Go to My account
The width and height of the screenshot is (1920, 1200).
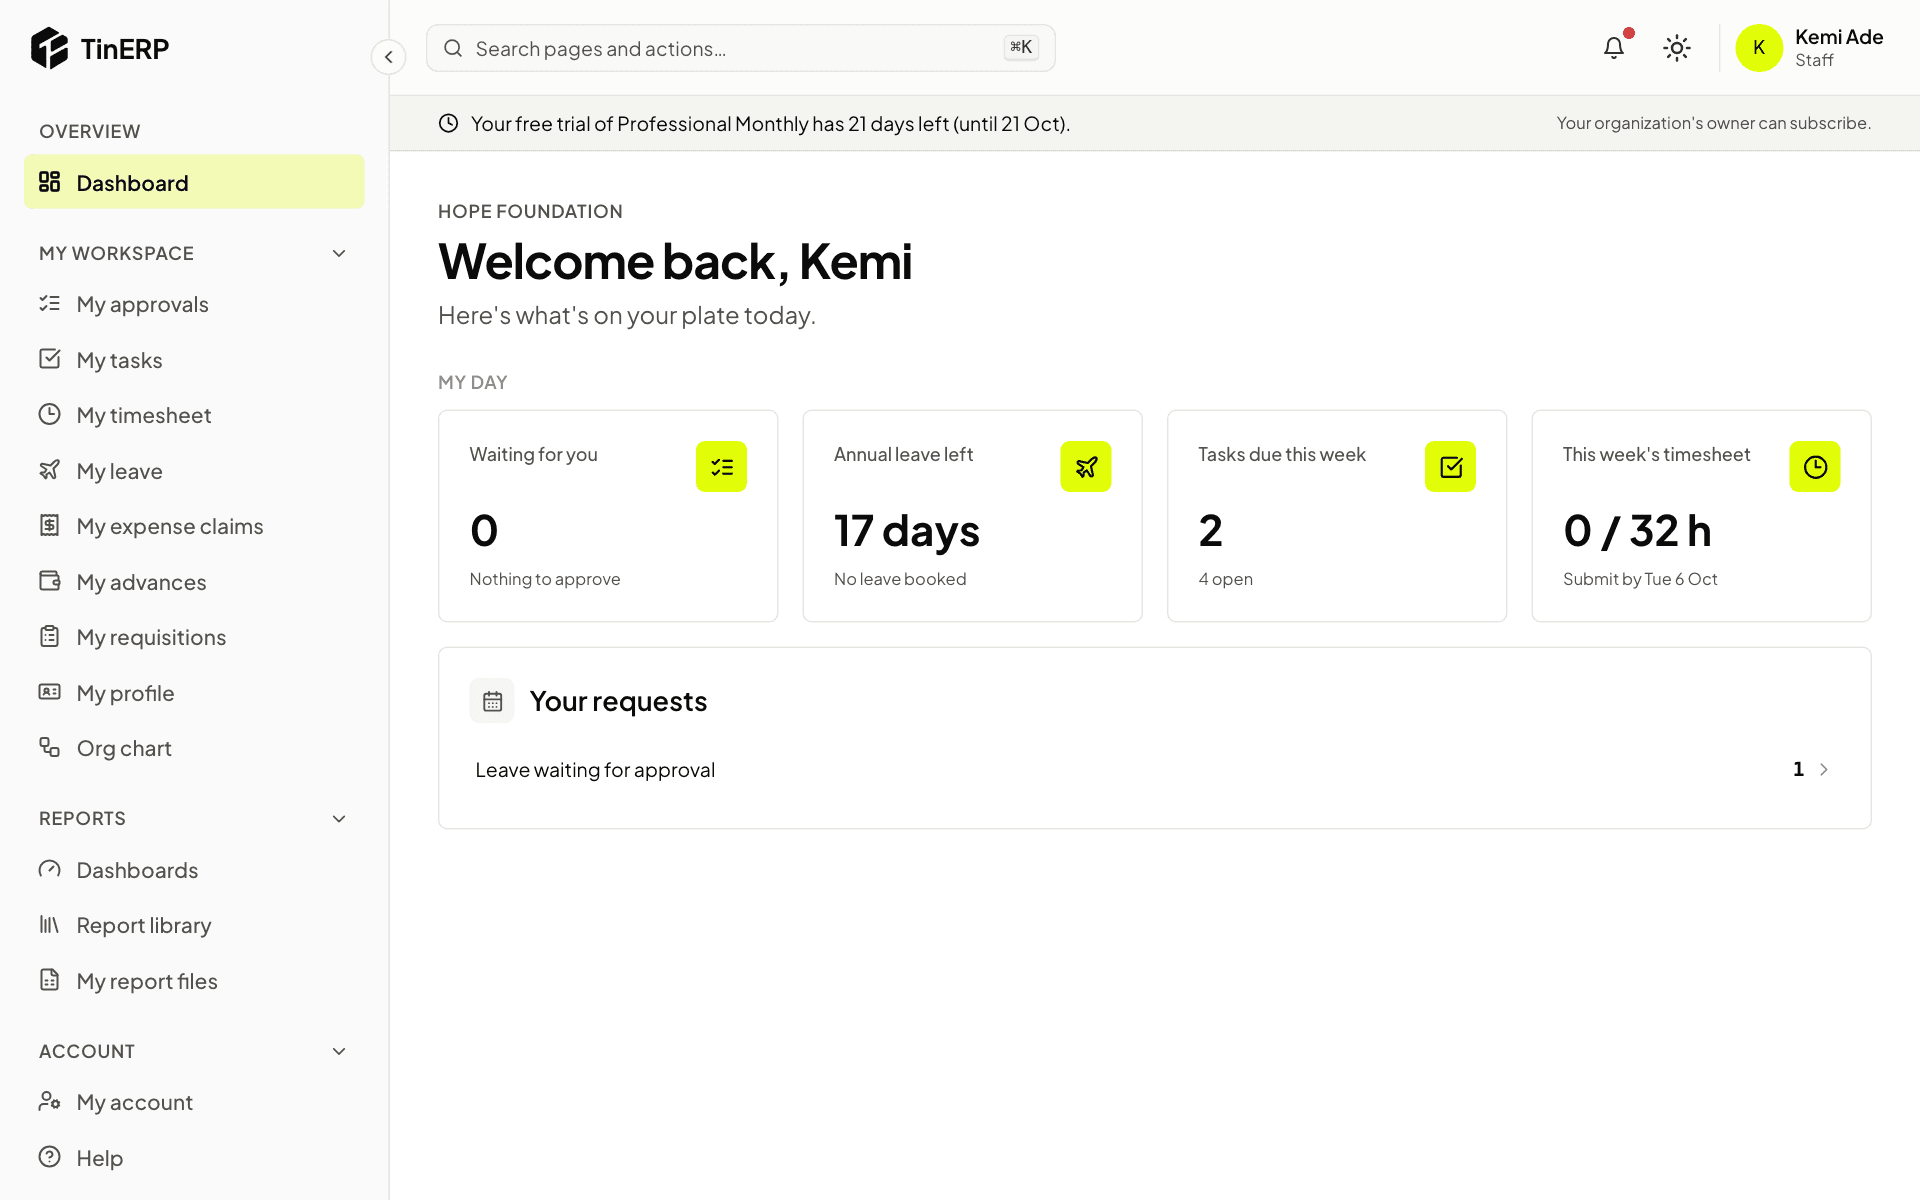tap(194, 1102)
